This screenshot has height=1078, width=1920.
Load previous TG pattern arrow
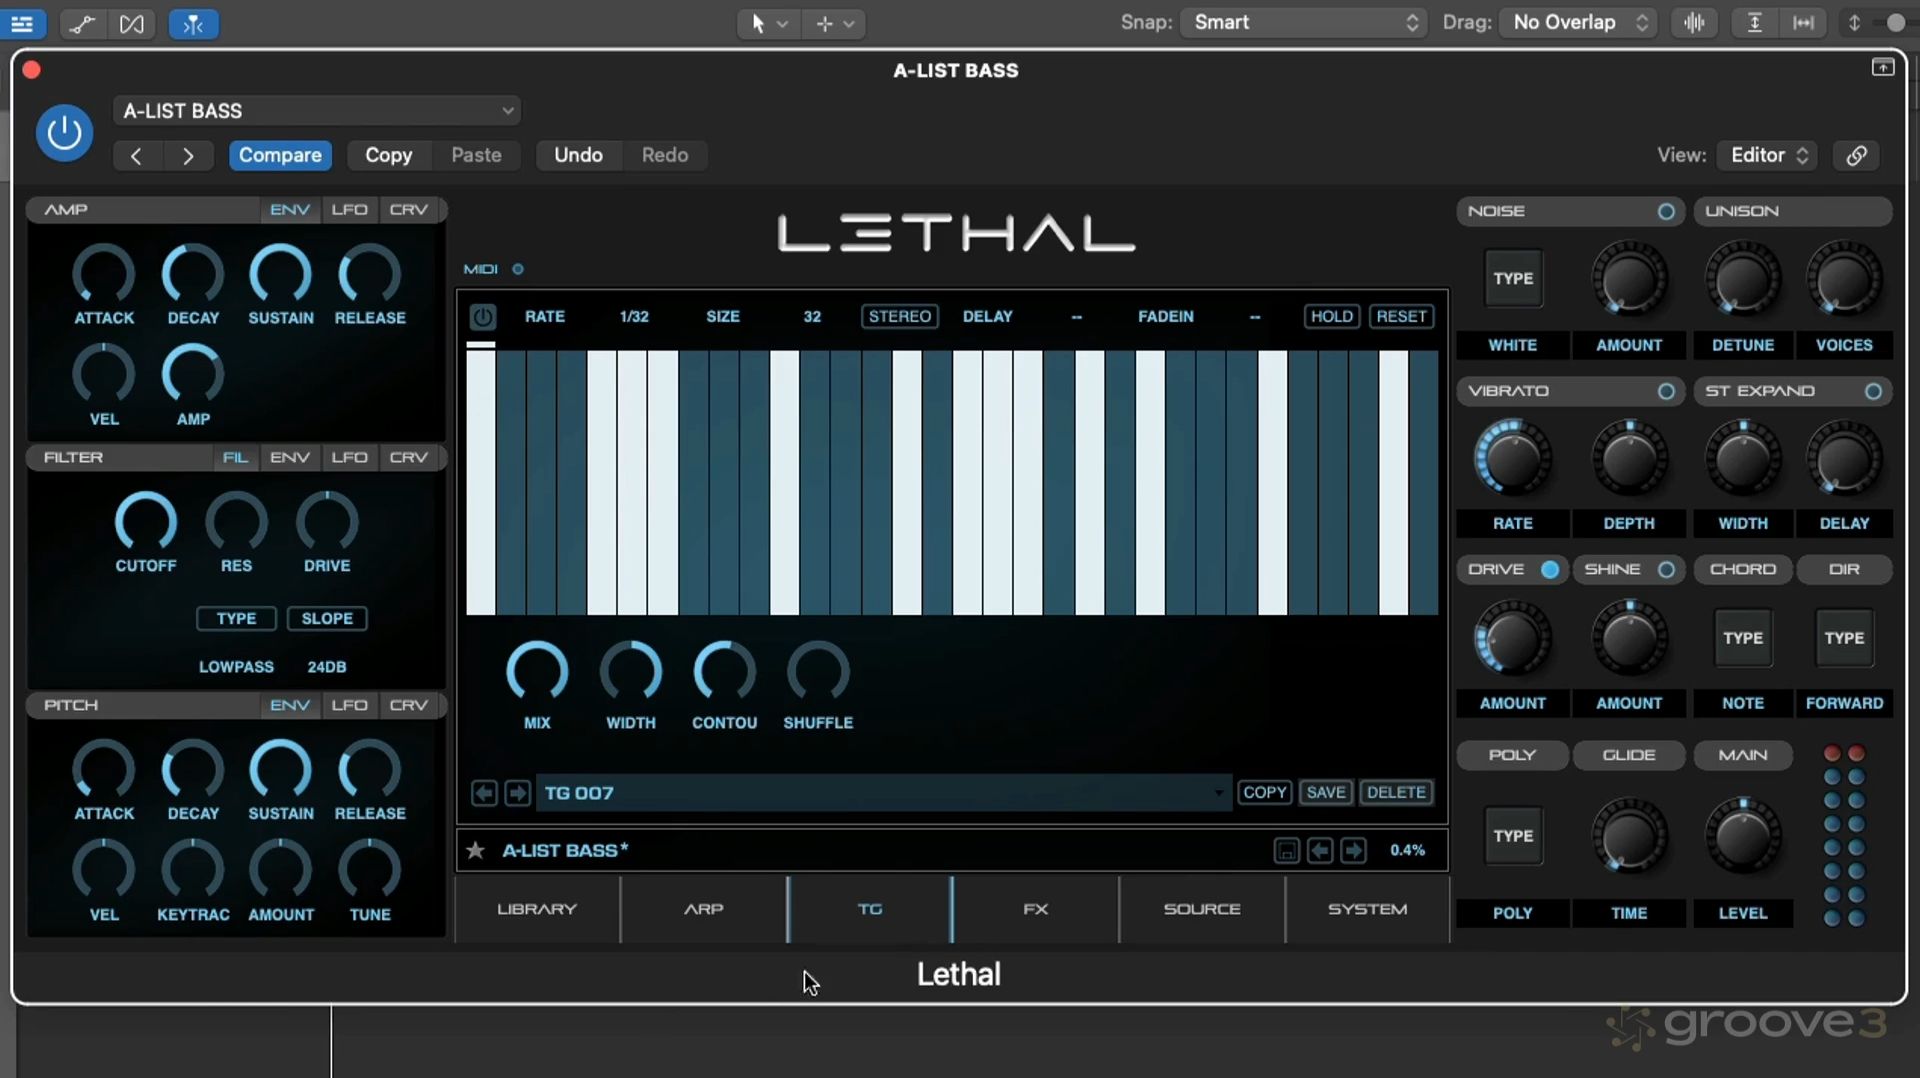pos(484,793)
